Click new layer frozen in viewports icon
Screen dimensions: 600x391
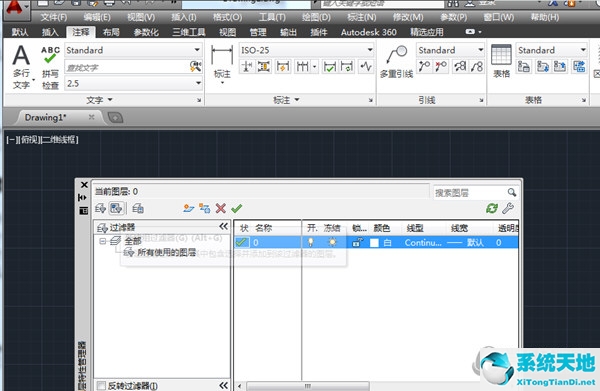205,209
